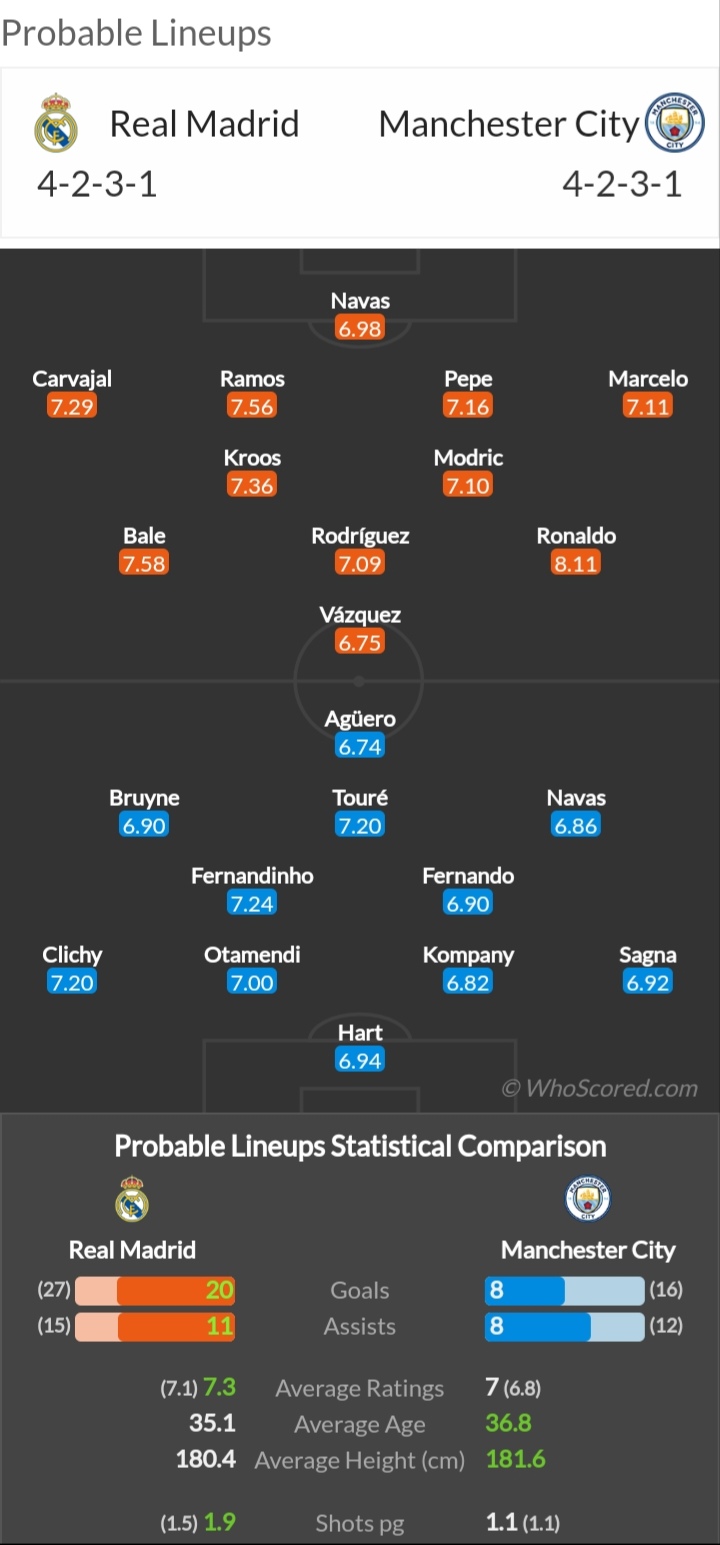
Task: Click the Real Madrid orange goals bar
Action: (x=176, y=1290)
